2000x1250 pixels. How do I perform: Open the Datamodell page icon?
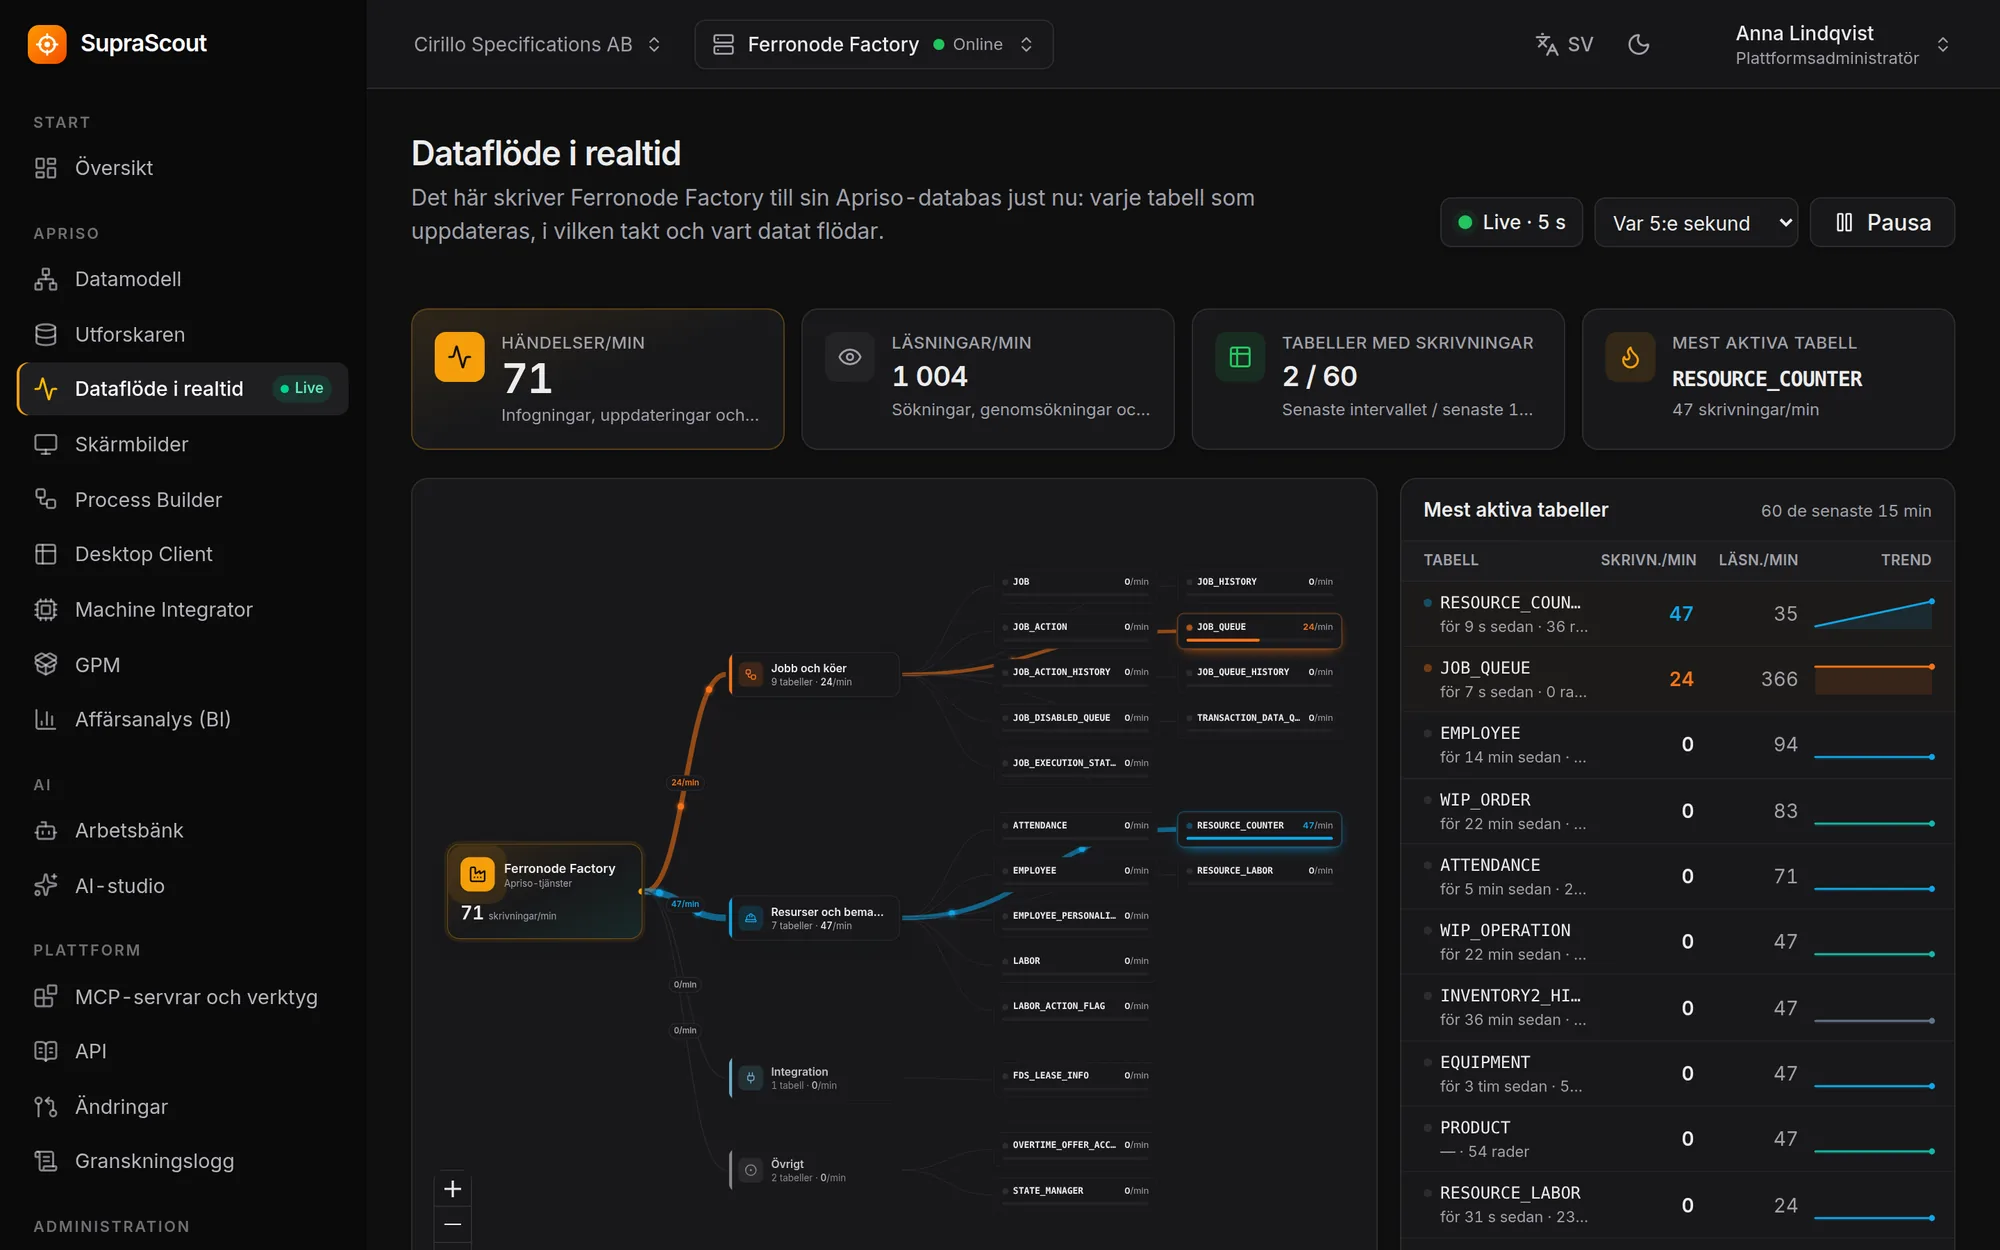click(x=46, y=279)
